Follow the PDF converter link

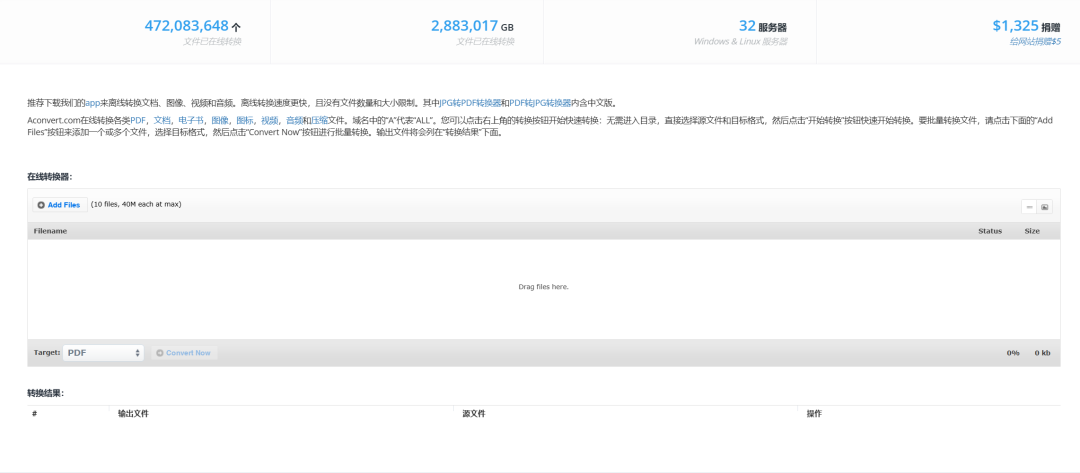click(138, 120)
